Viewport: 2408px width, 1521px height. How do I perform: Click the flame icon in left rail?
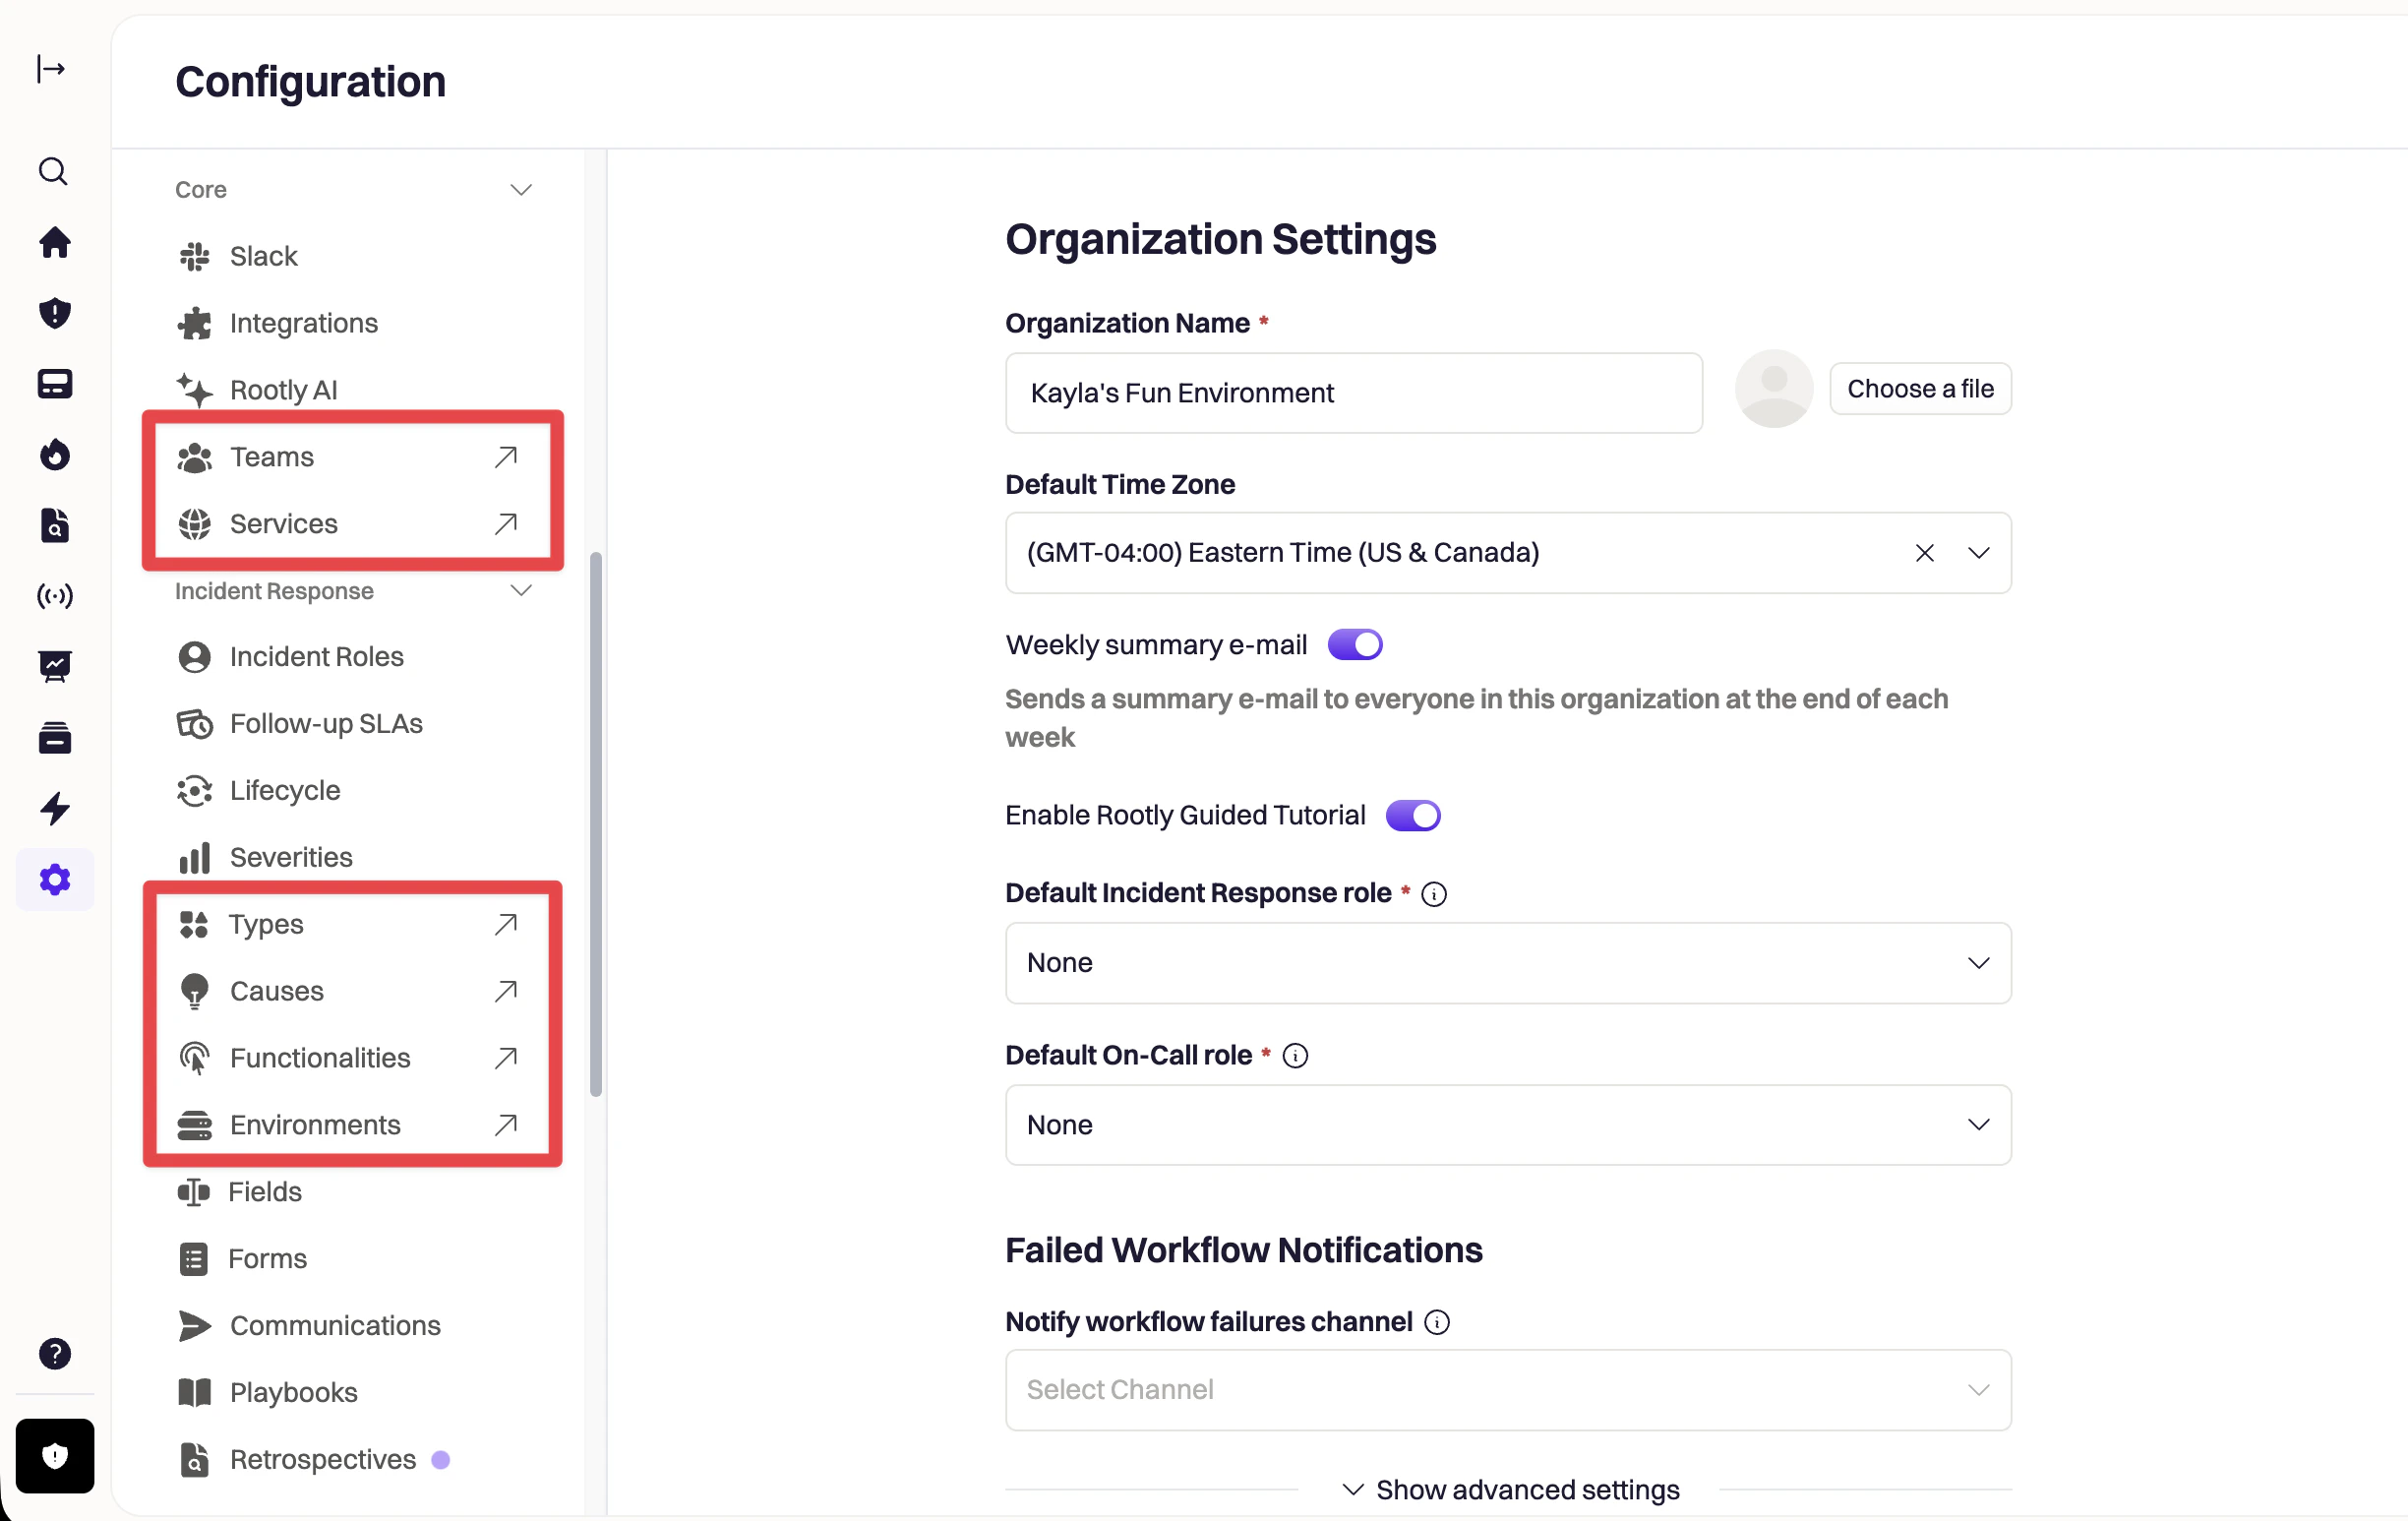(54, 455)
